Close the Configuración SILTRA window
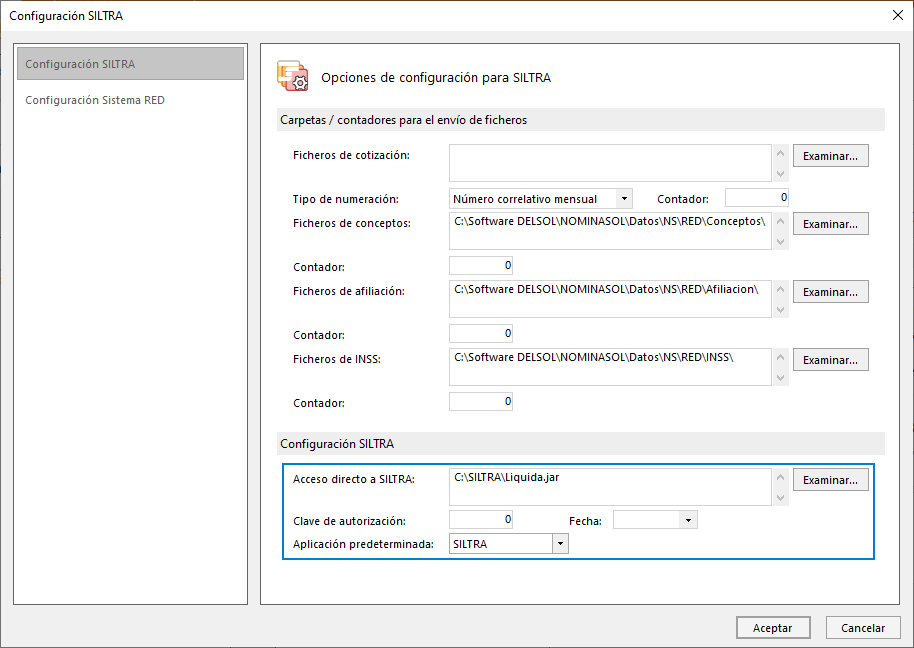Image resolution: width=914 pixels, height=648 pixels. point(898,15)
